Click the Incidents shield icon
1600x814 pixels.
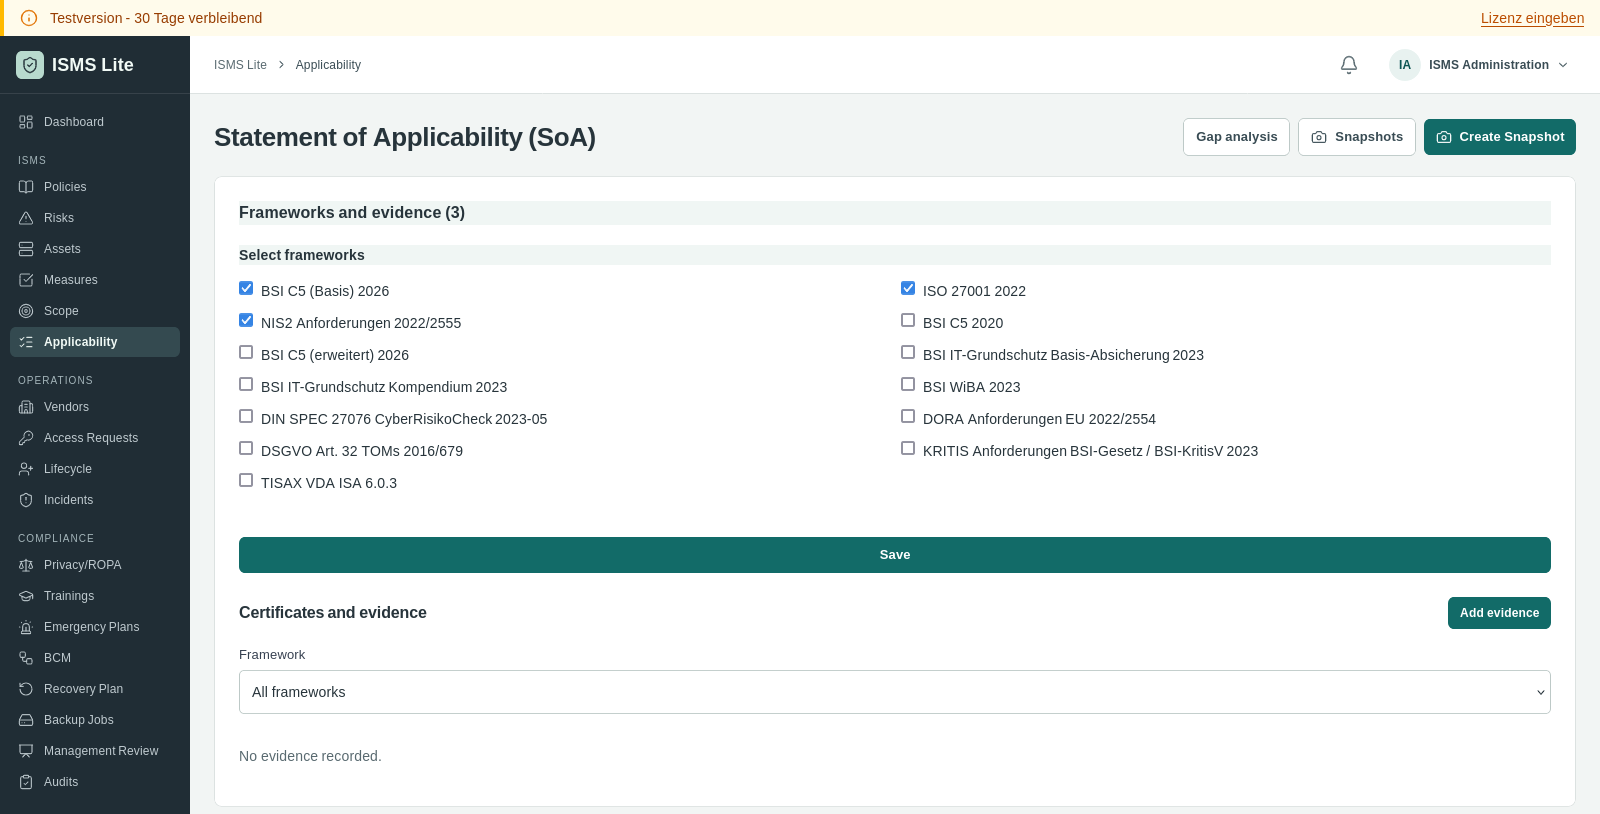click(26, 500)
